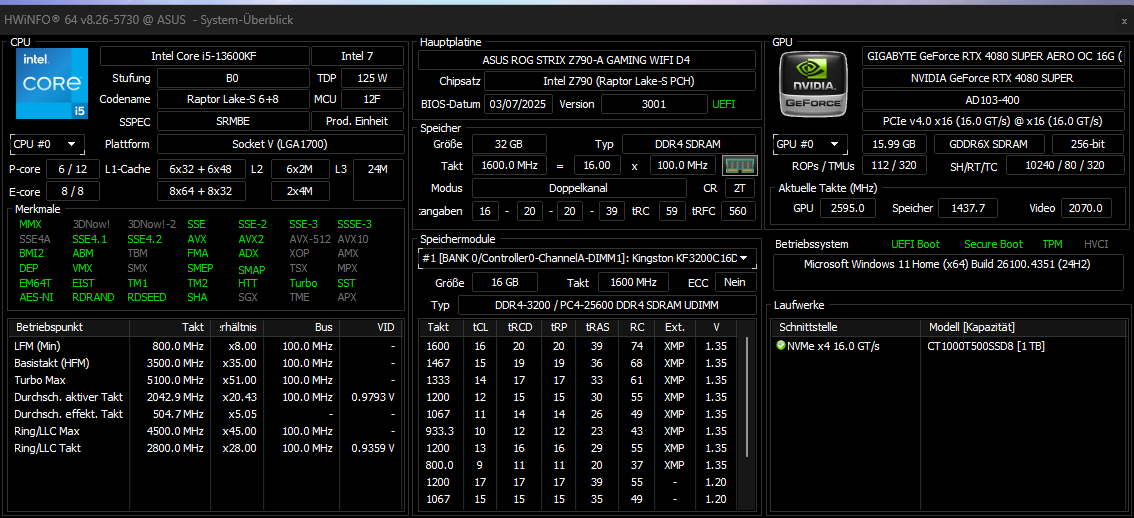Click the green UEFI label
The image size is (1134, 518).
click(724, 104)
